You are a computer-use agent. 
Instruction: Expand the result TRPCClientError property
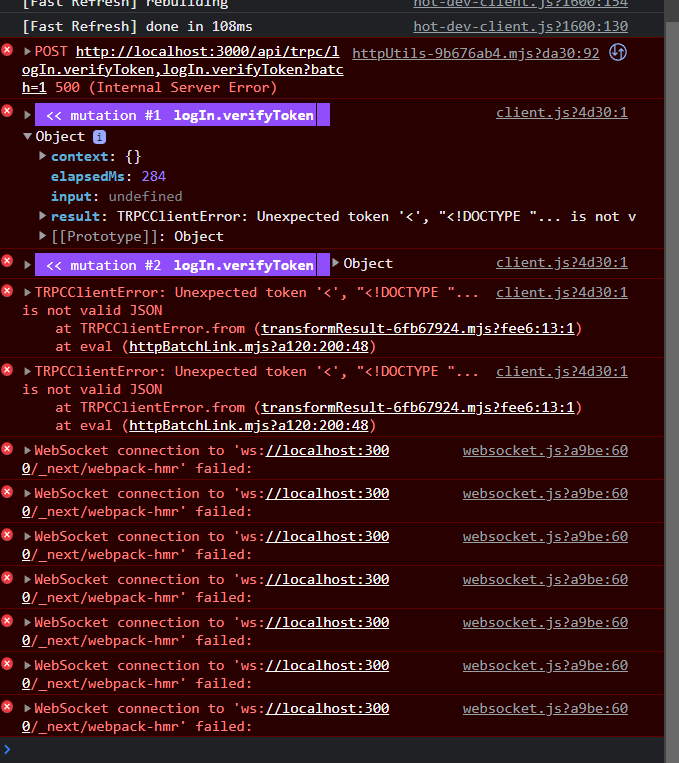43,216
